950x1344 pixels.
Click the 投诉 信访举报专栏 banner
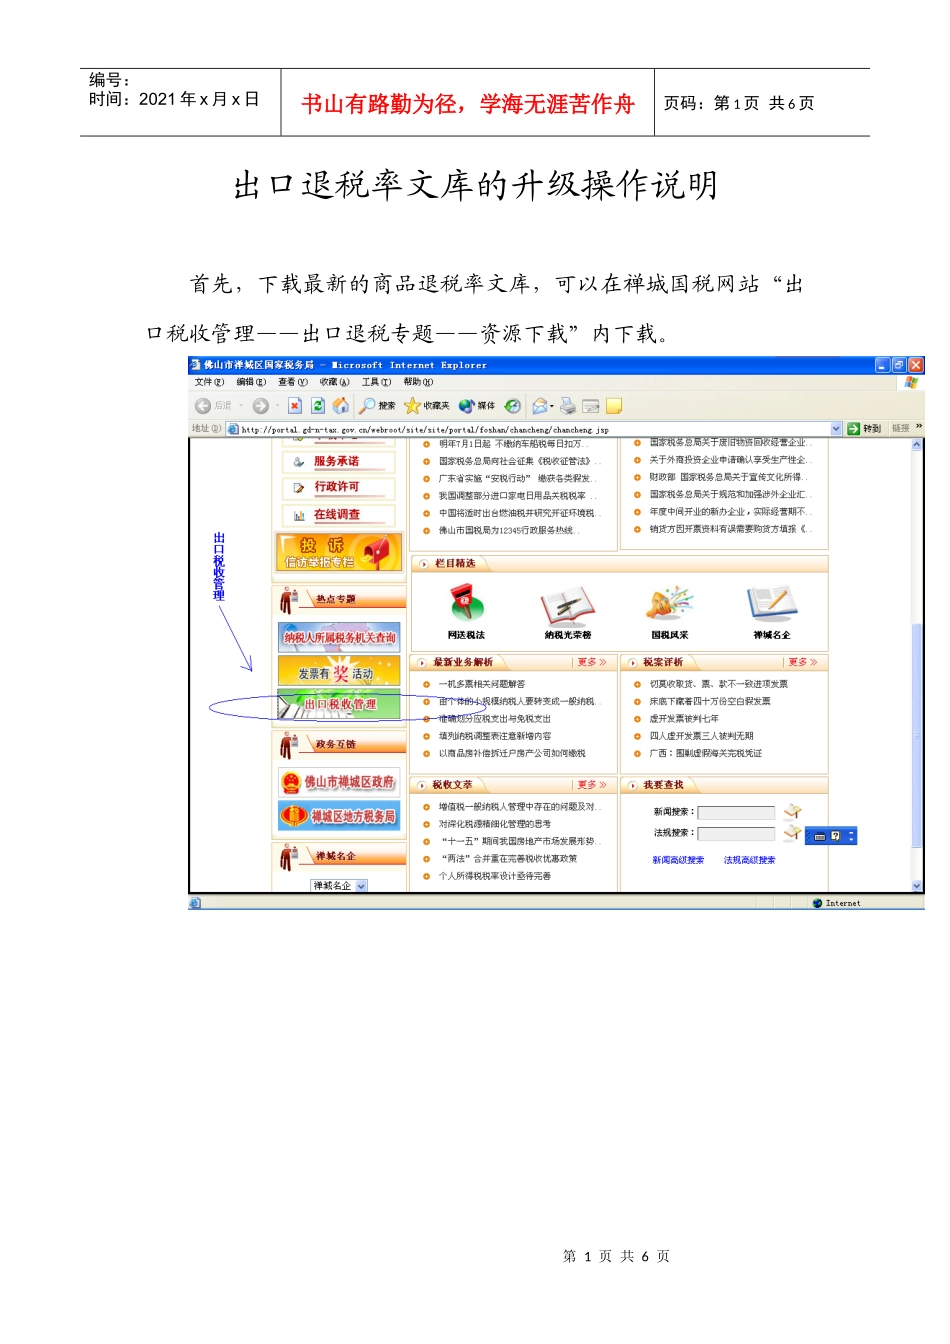[x=339, y=552]
